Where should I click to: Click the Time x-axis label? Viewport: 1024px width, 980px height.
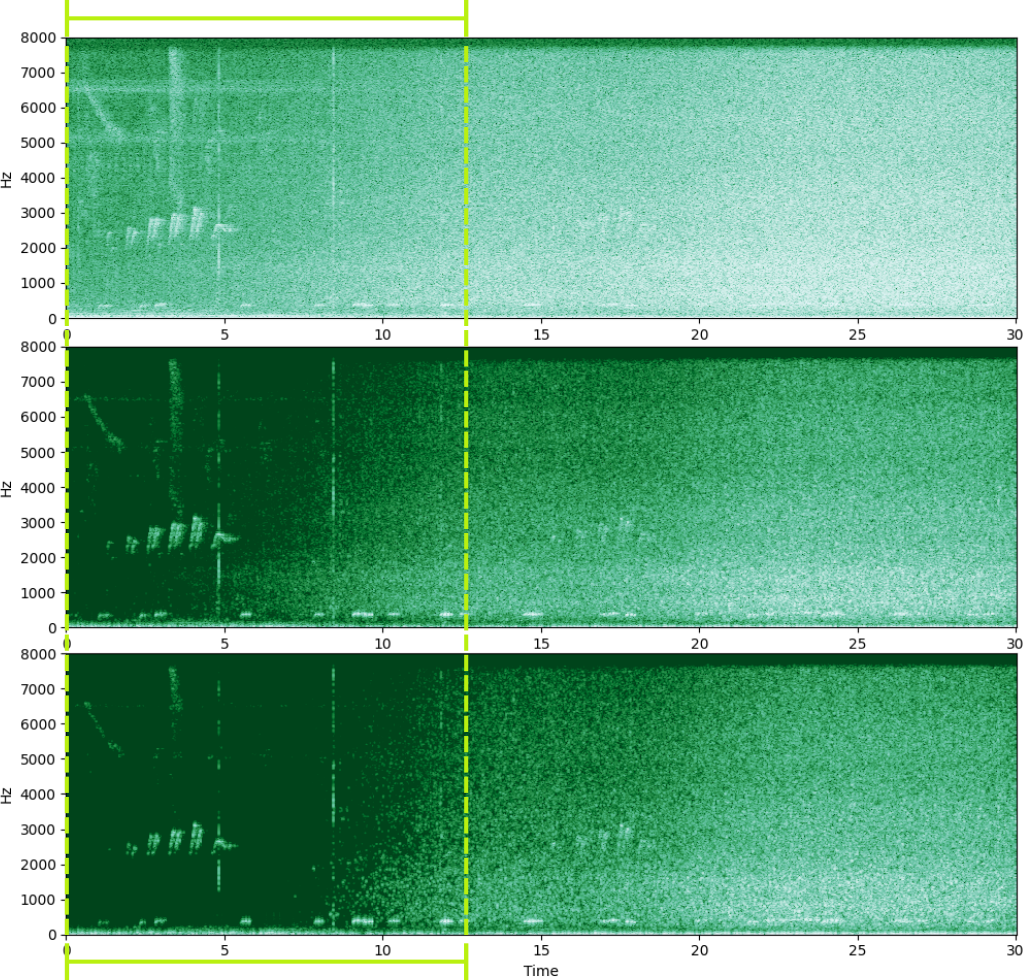tap(541, 971)
